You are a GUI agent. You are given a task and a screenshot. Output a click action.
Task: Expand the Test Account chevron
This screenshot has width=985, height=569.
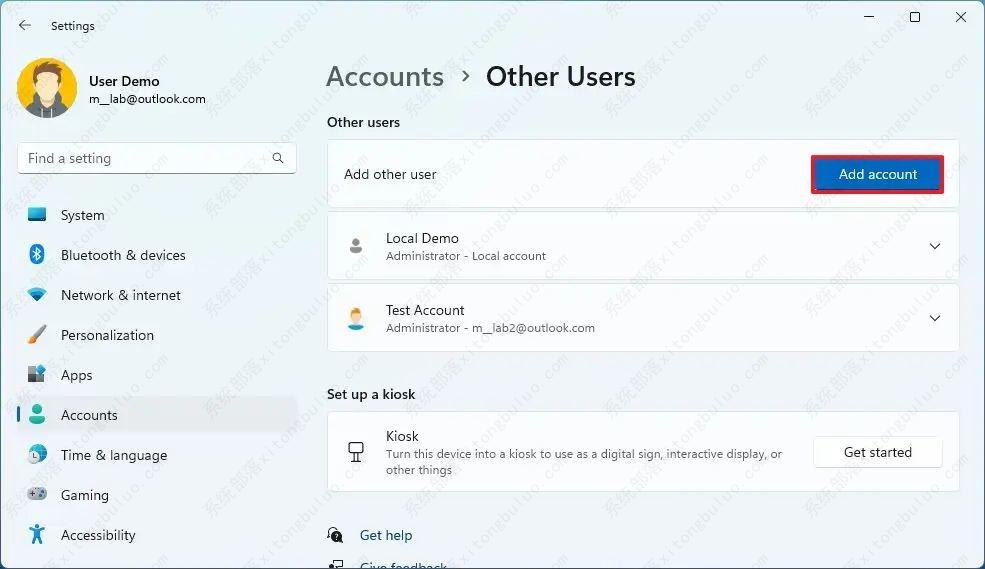935,318
